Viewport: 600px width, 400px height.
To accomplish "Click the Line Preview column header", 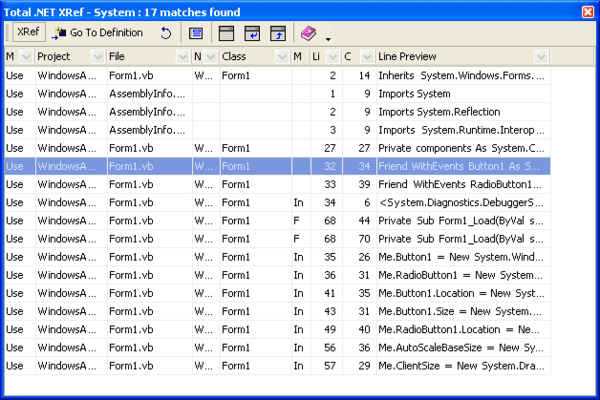I will point(450,57).
